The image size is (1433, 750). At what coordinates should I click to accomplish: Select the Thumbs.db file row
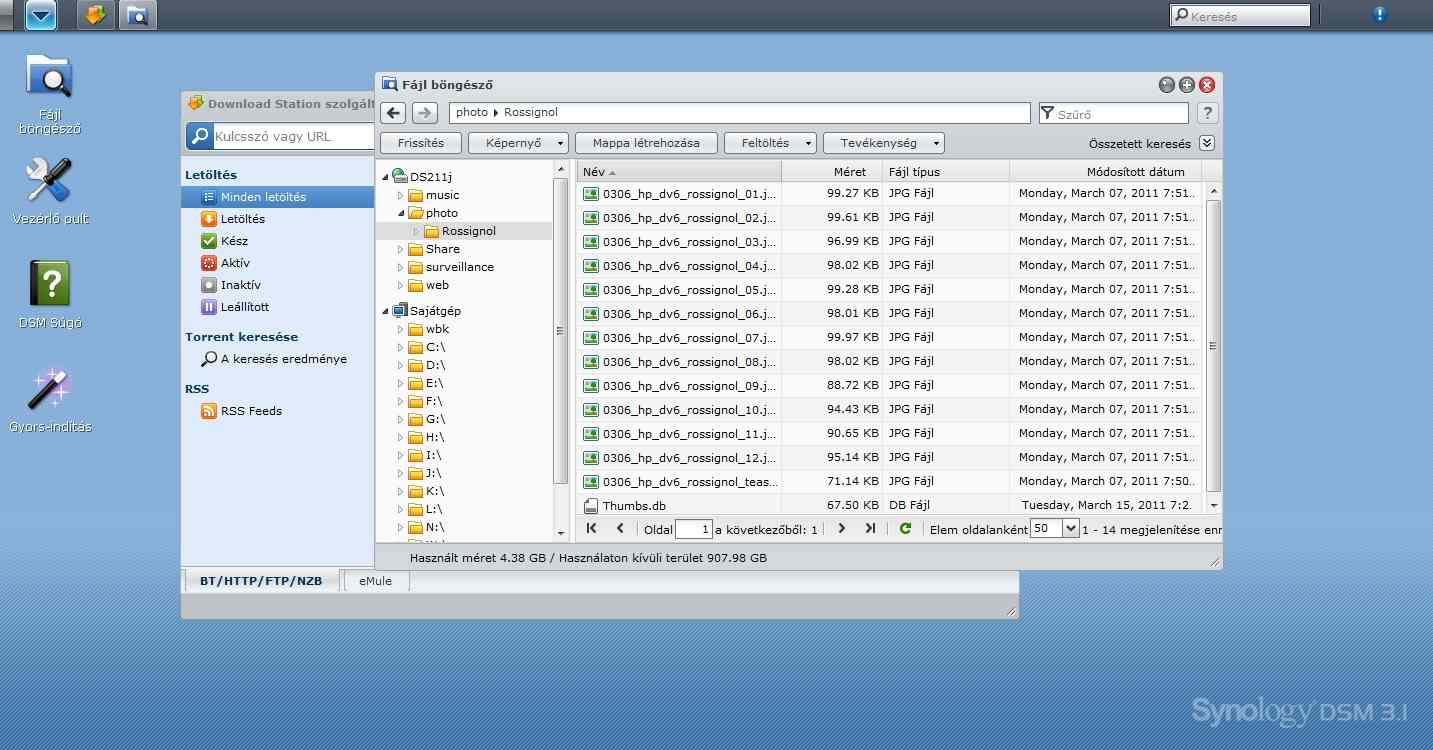tap(680, 506)
